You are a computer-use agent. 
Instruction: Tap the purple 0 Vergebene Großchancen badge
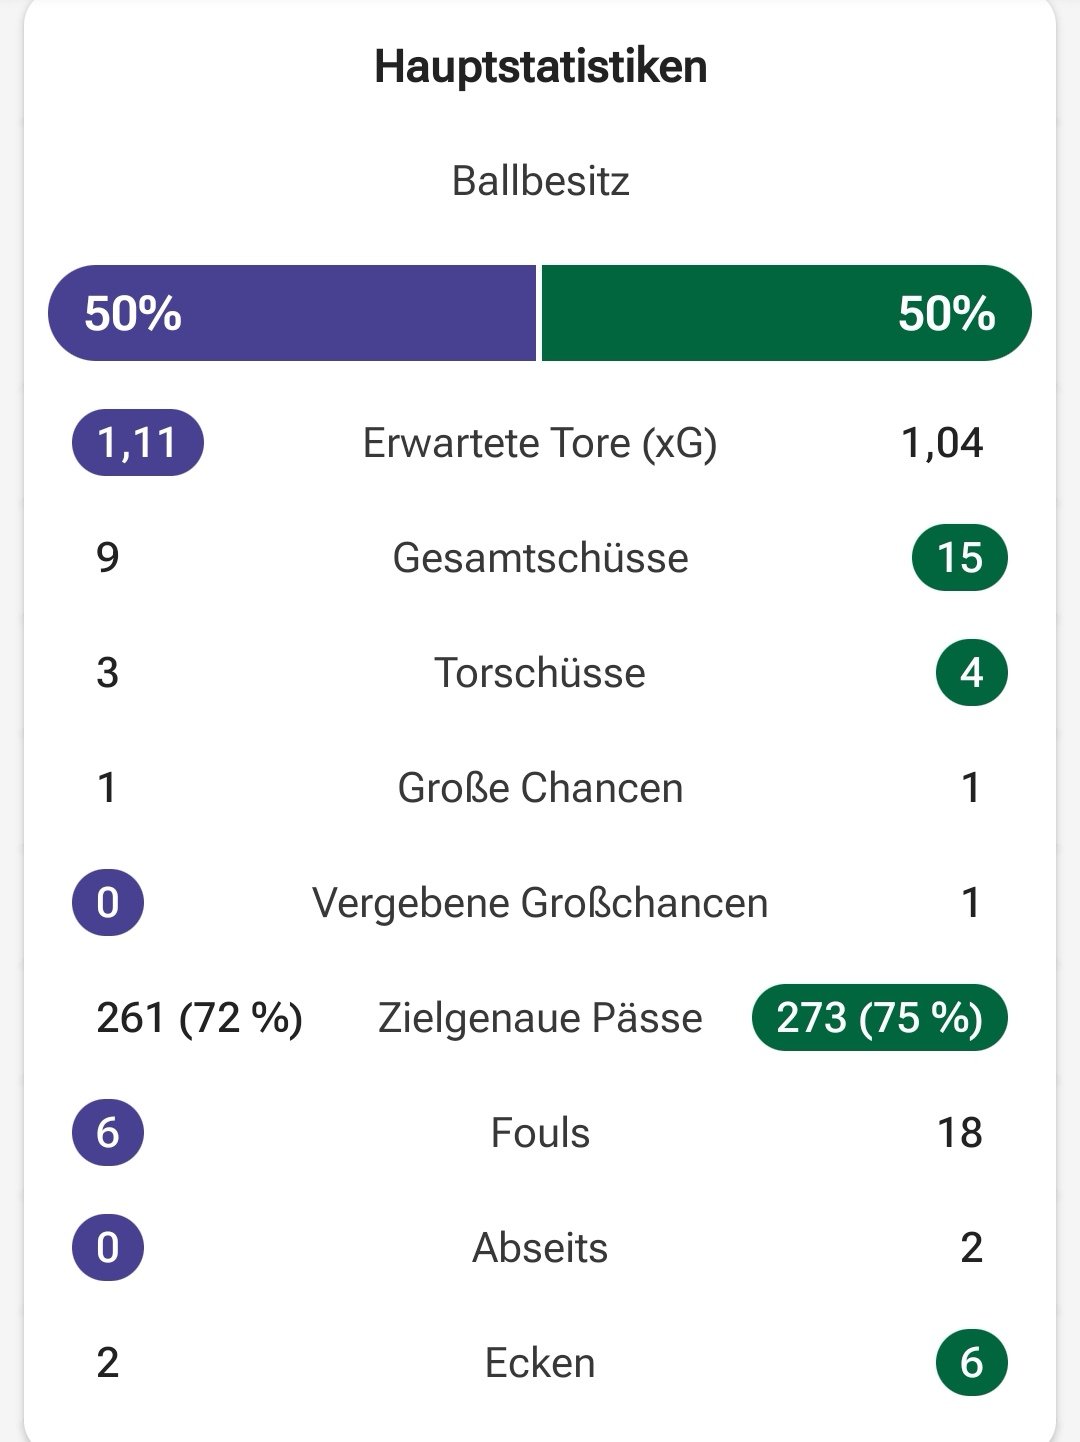click(x=108, y=902)
